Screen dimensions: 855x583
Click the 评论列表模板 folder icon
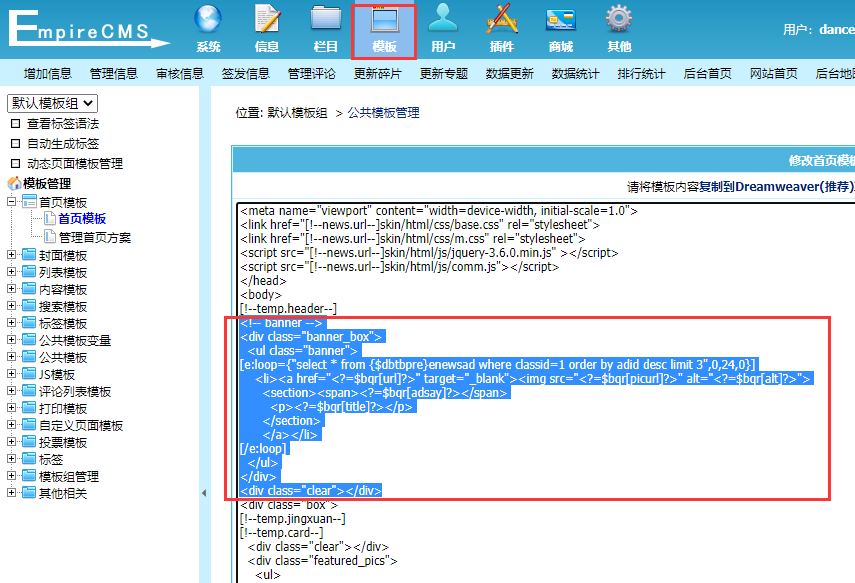29,390
